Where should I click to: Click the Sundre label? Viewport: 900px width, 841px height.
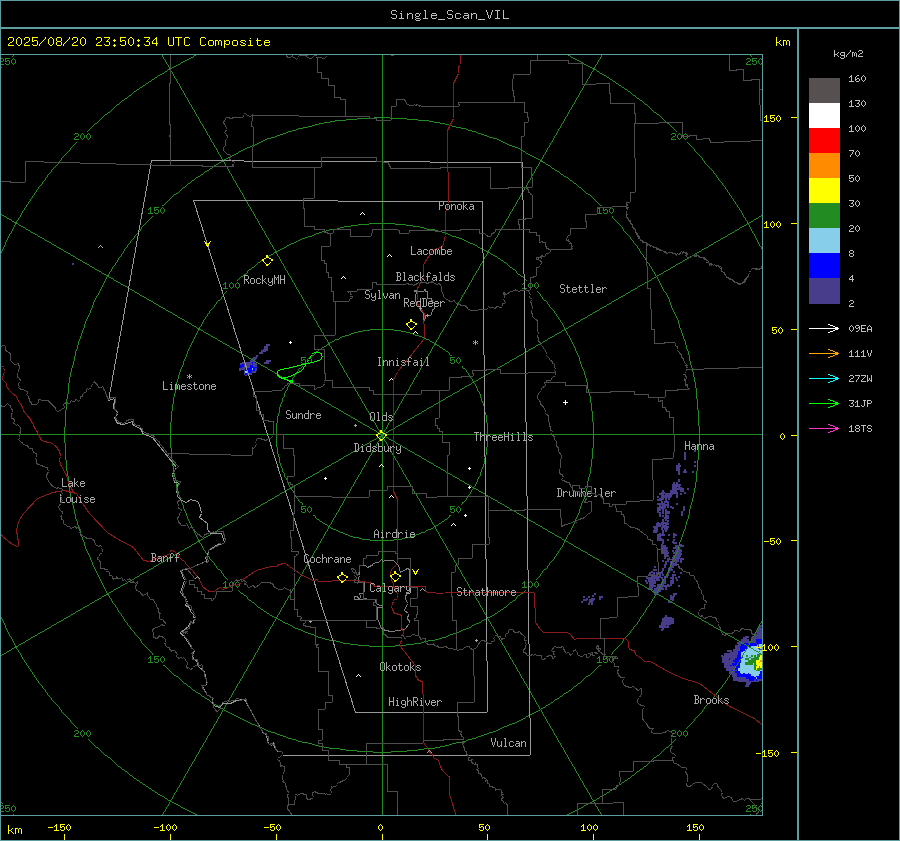[x=303, y=414]
